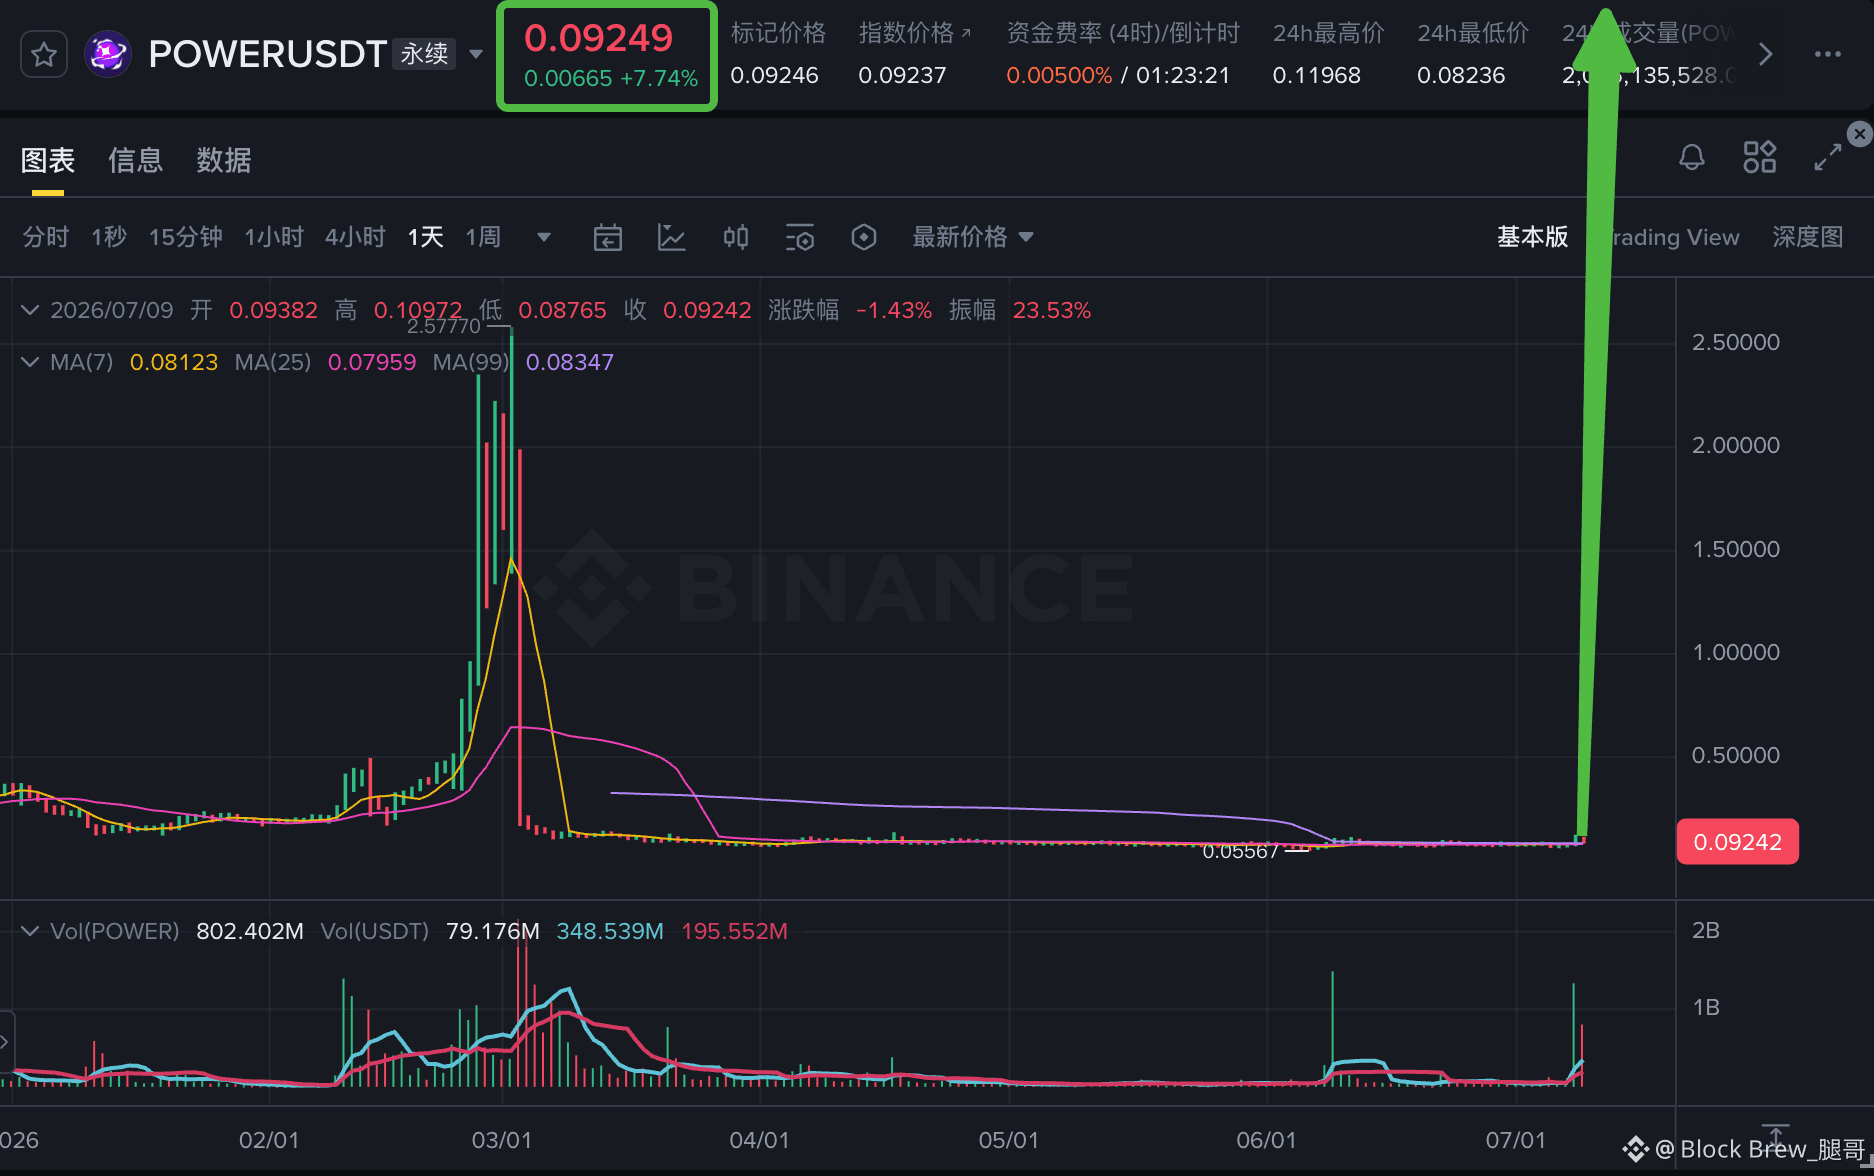Switch to the 数据 tab

[x=224, y=160]
